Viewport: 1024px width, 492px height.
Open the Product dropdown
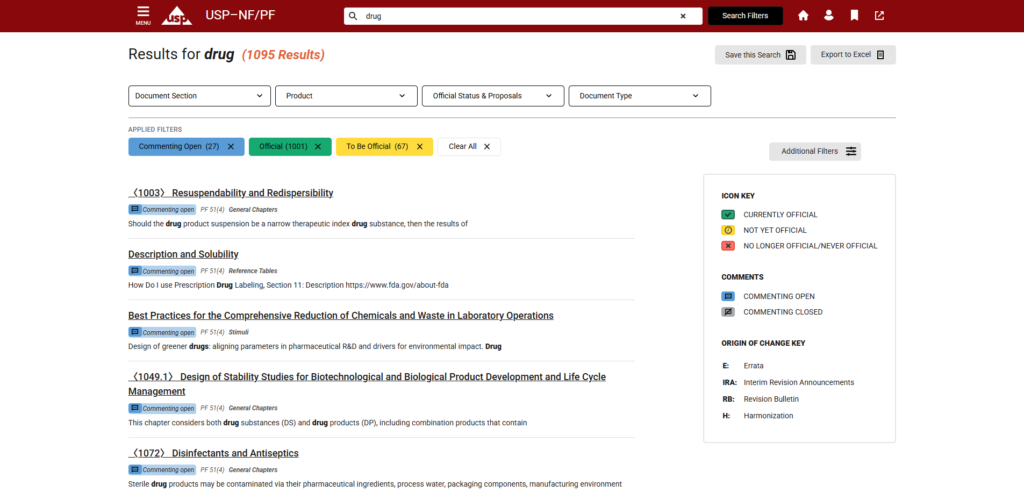point(346,96)
